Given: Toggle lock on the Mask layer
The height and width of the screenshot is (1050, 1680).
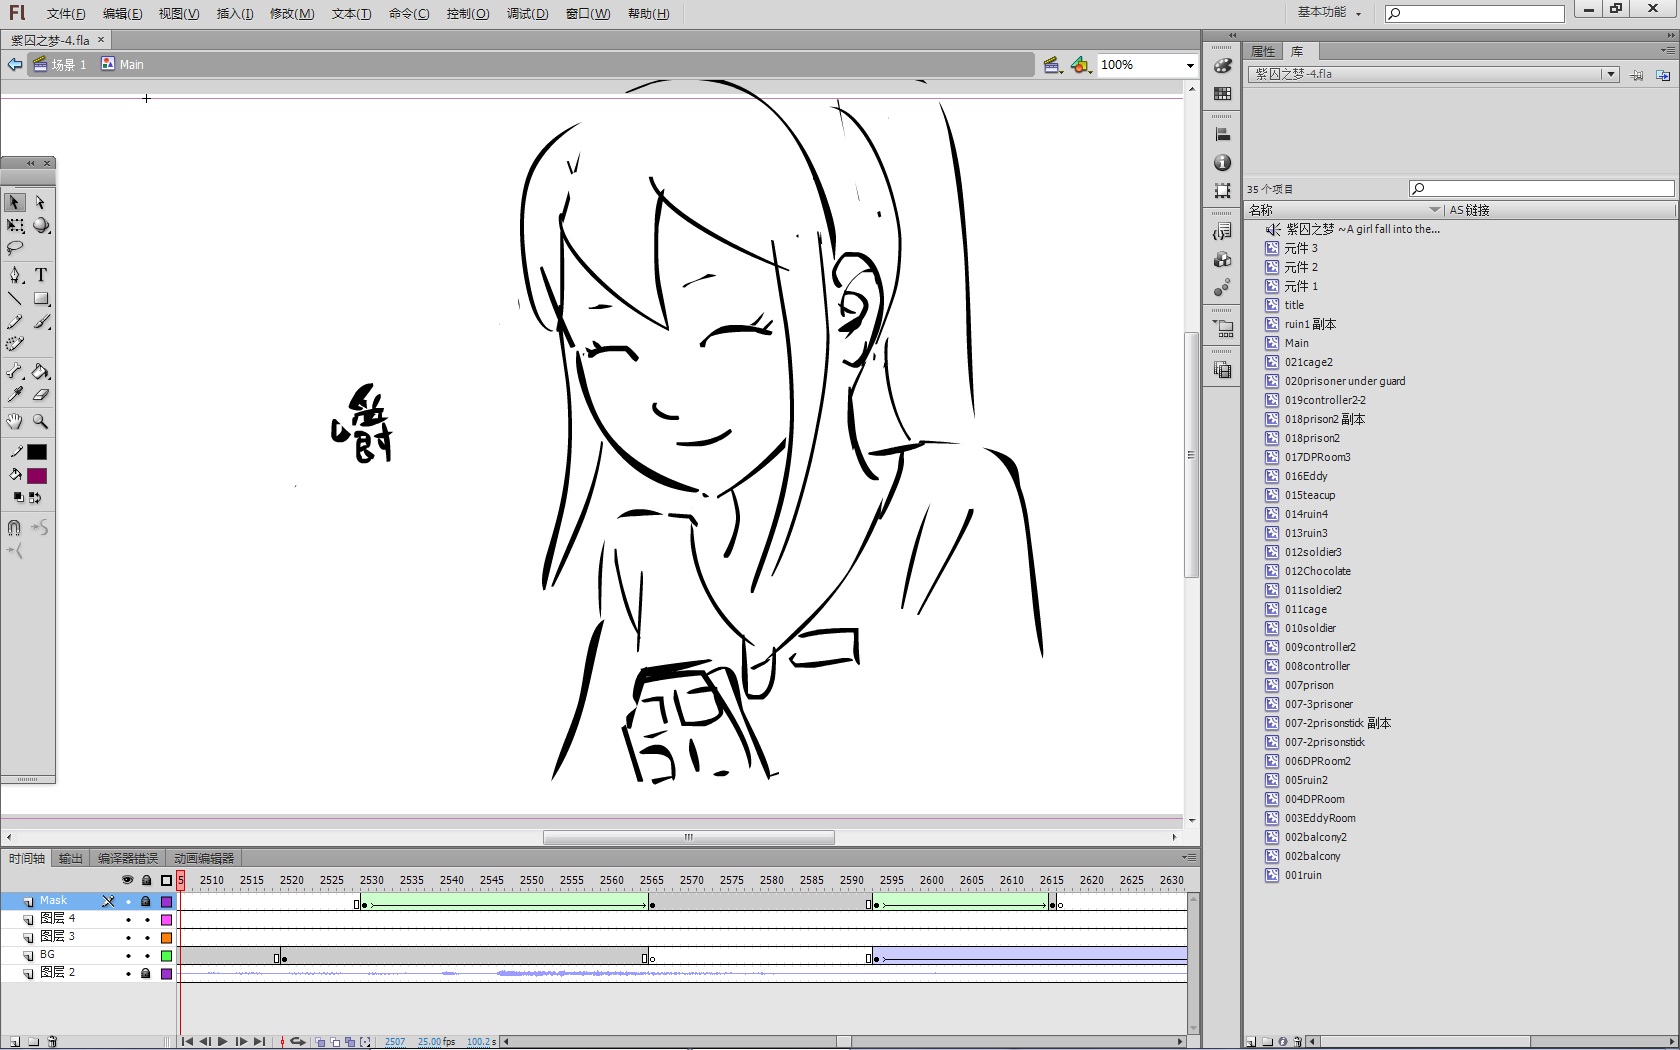Looking at the screenshot, I should pos(146,902).
